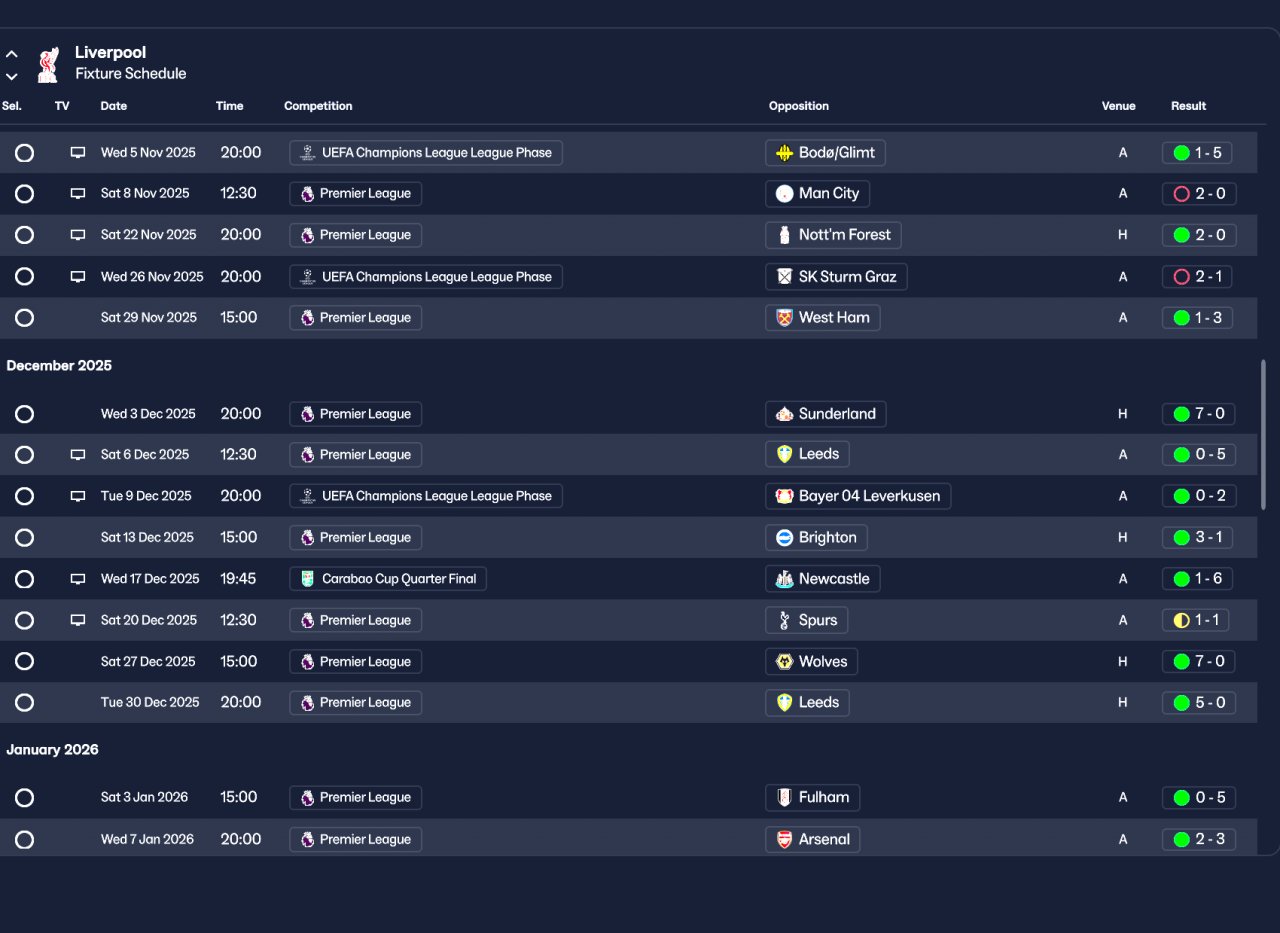Viewport: 1280px width, 933px height.
Task: Open Leeds on the Tue 30 Dec row
Action: pos(808,703)
